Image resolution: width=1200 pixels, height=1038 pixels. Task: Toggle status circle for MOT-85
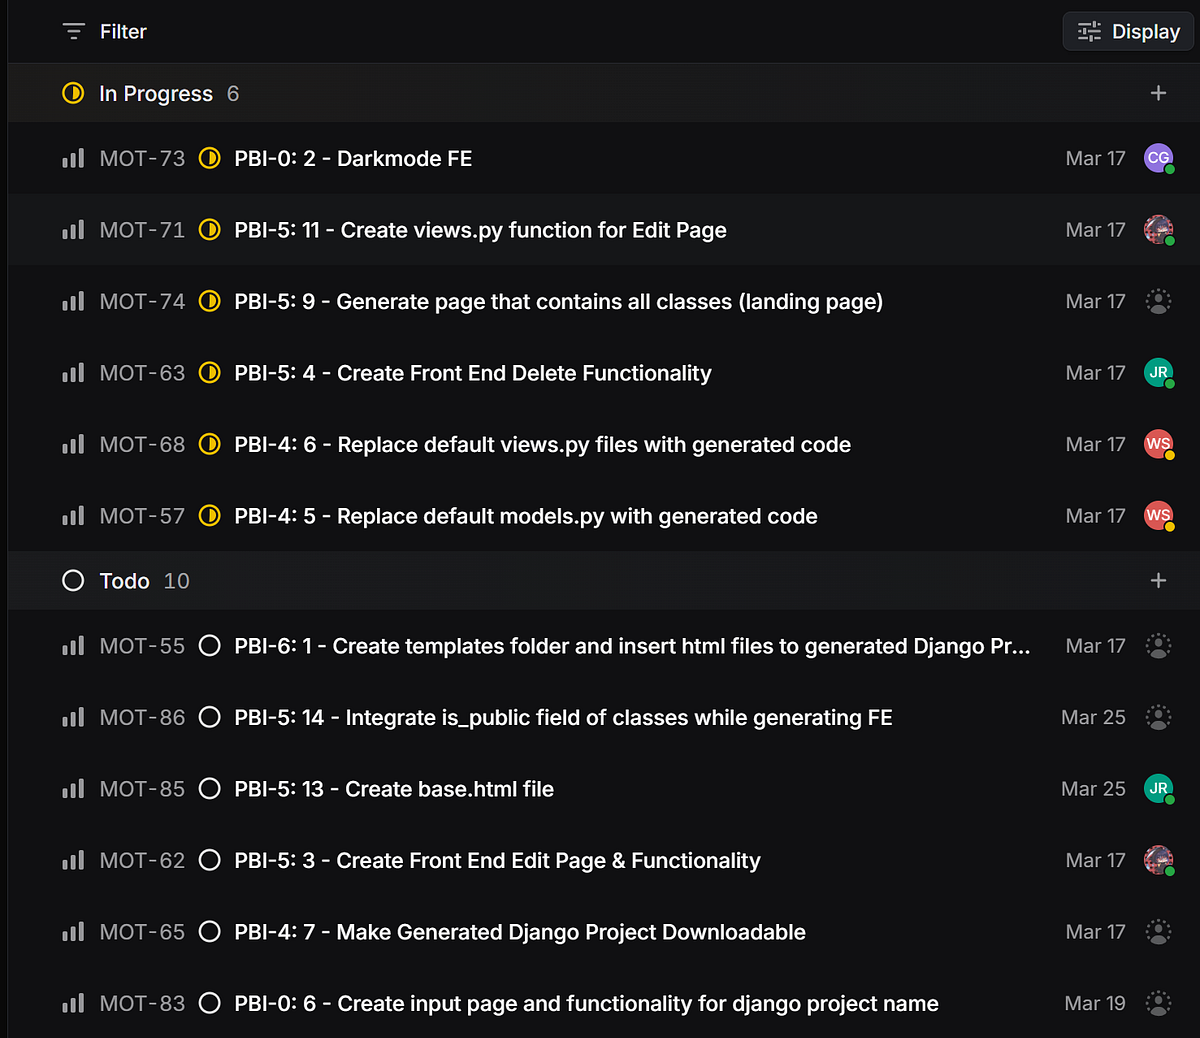209,789
